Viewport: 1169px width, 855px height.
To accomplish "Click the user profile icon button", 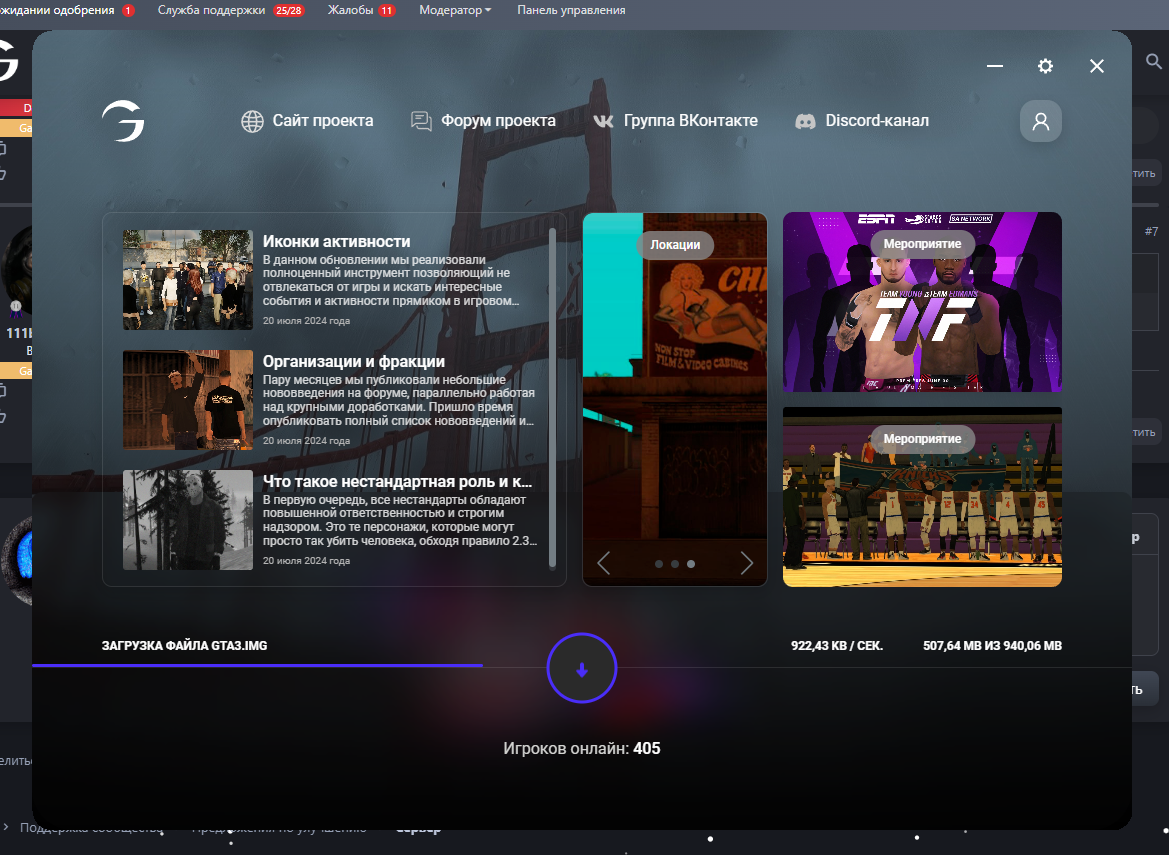I will pos(1040,121).
